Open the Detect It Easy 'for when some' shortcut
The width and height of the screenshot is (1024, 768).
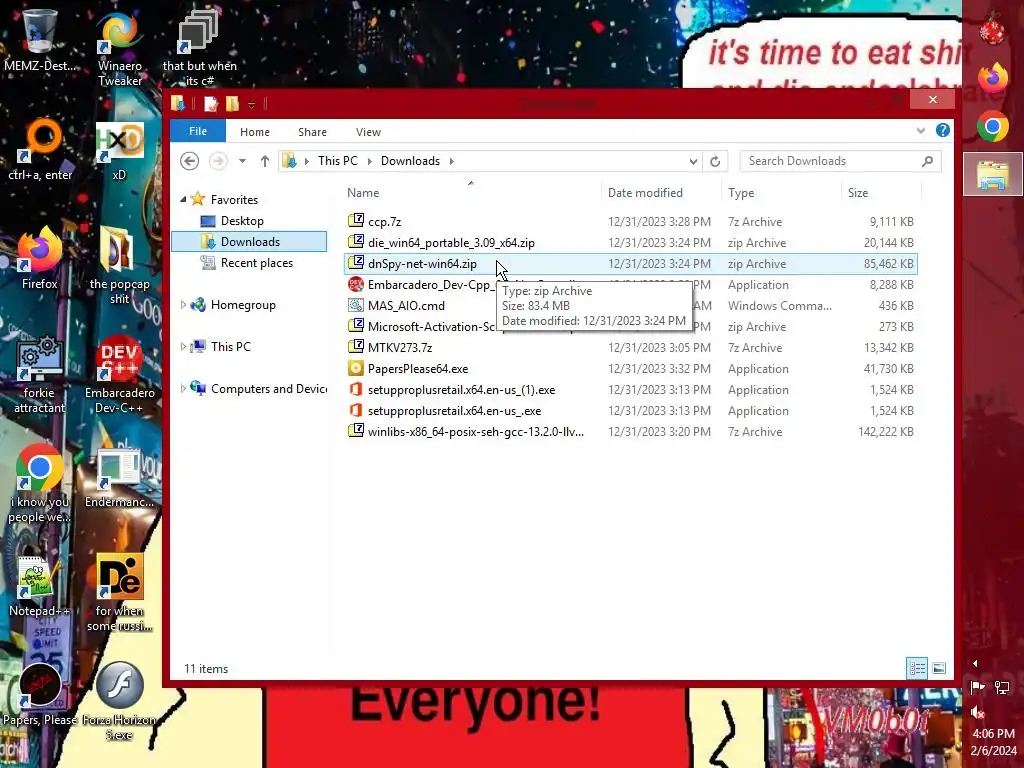(120, 593)
